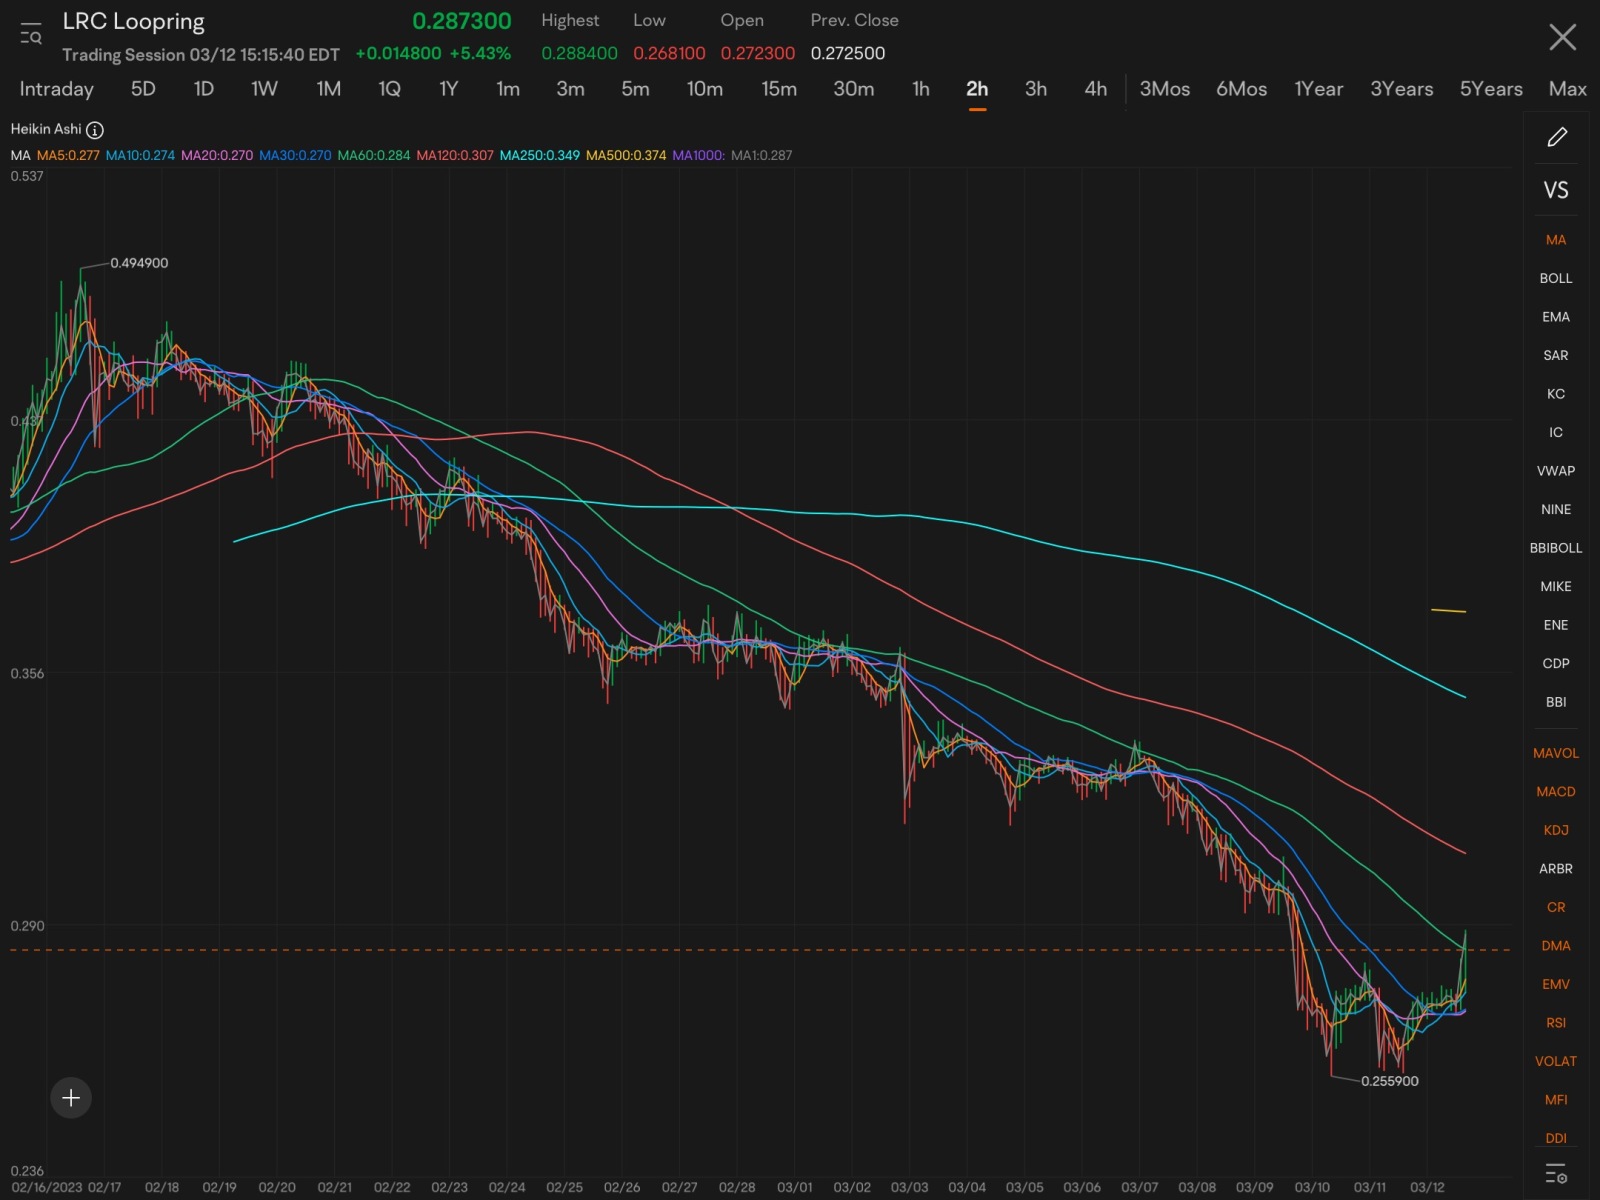Click the MA5 orange legend value

(68, 155)
